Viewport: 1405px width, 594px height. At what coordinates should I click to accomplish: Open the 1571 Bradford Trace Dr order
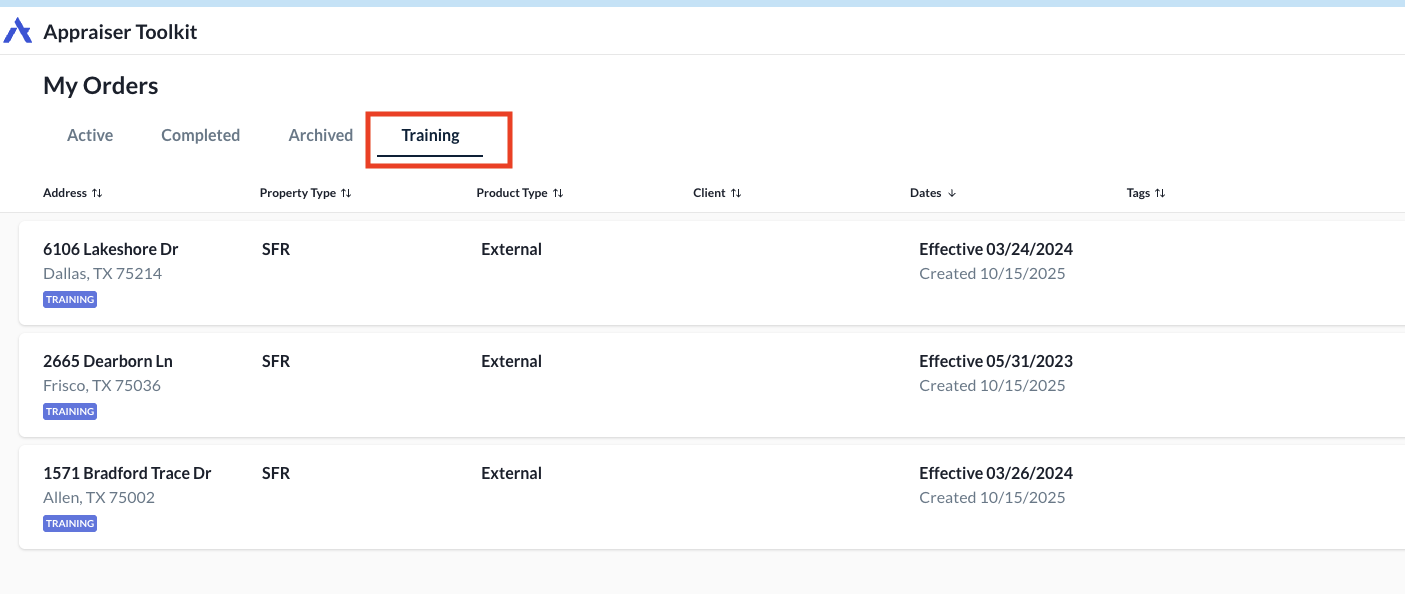712,497
